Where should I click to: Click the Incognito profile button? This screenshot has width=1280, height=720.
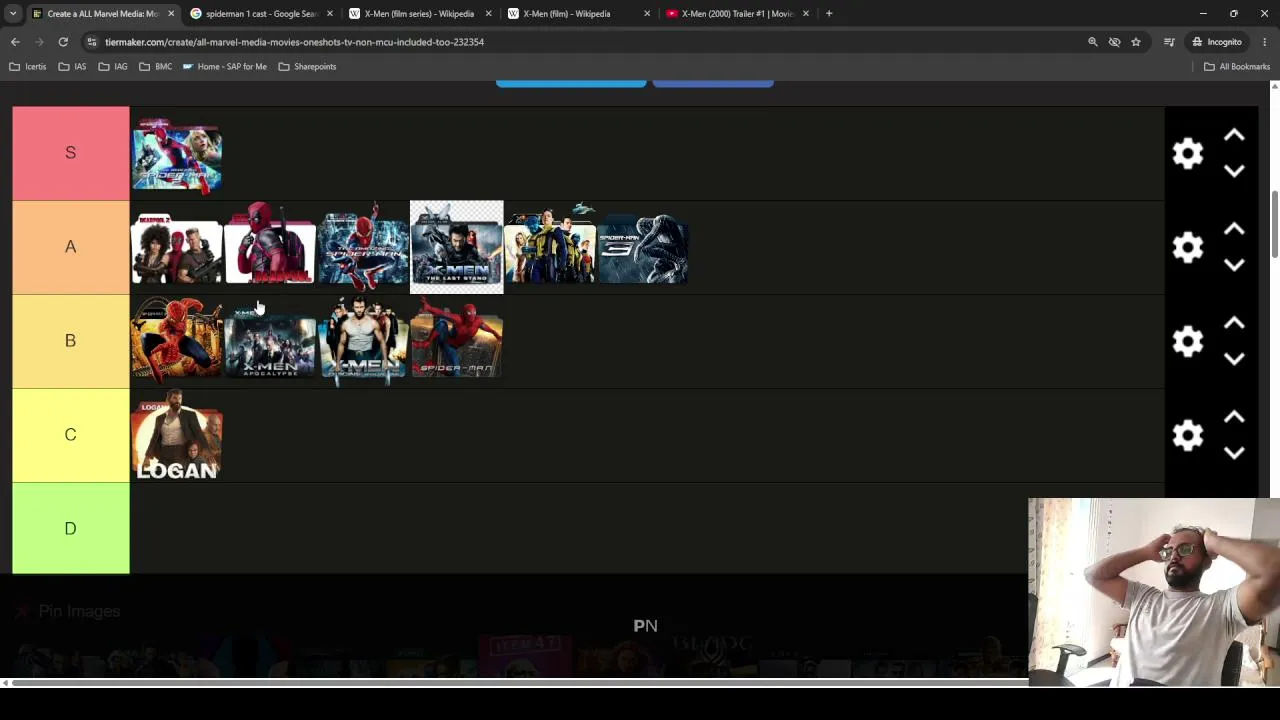click(1216, 42)
